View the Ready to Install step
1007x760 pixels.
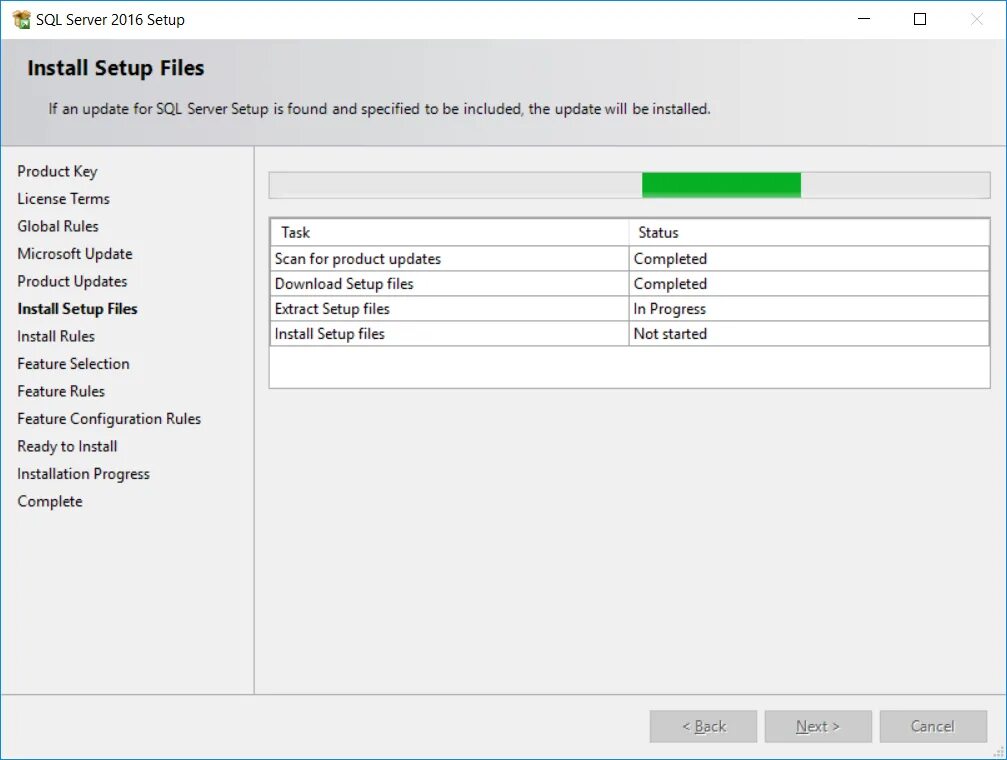click(x=66, y=446)
